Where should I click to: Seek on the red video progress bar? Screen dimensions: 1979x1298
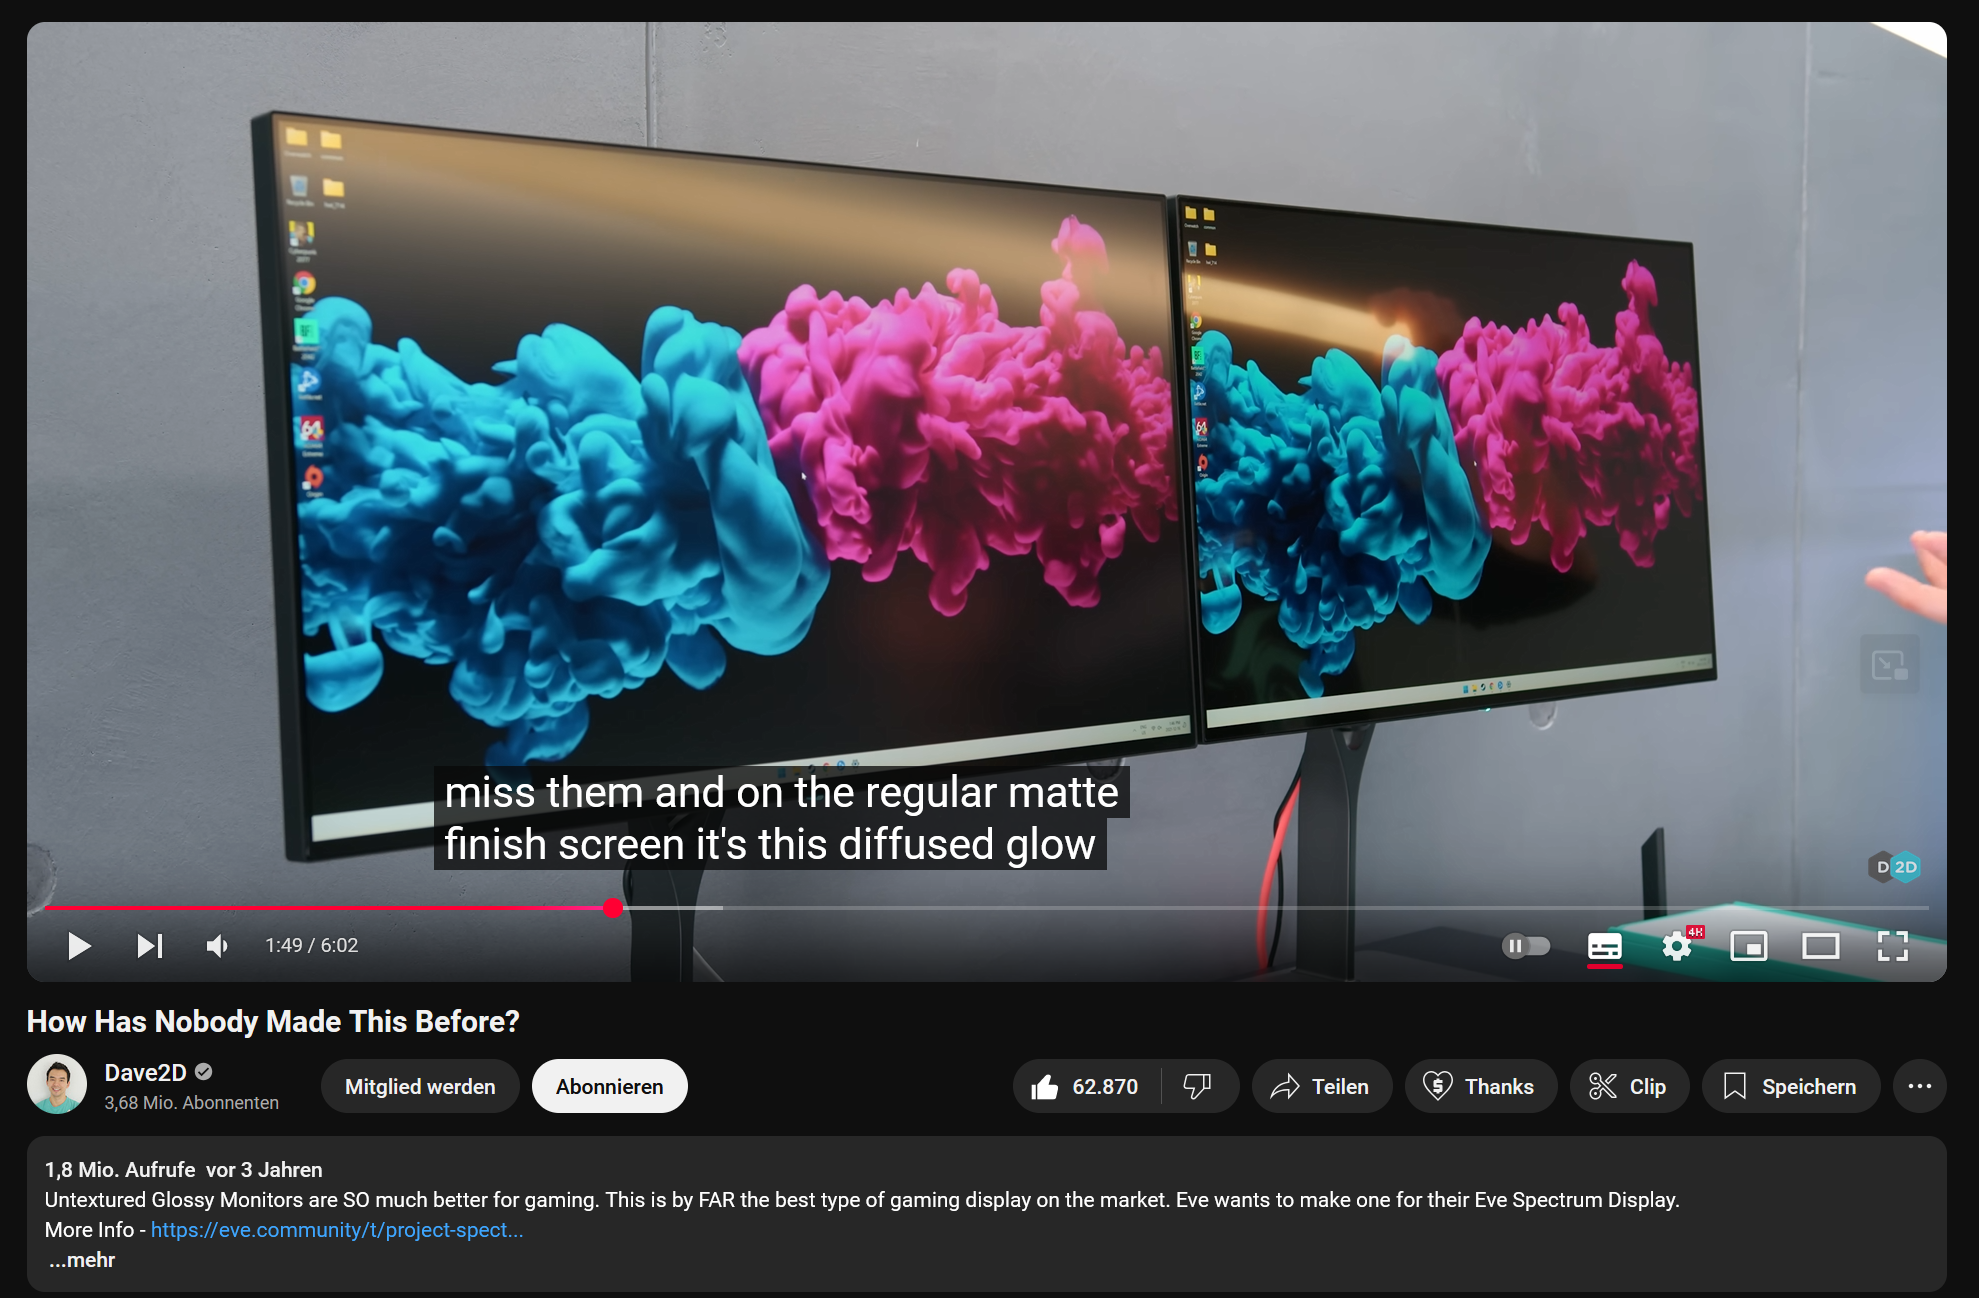(x=330, y=907)
